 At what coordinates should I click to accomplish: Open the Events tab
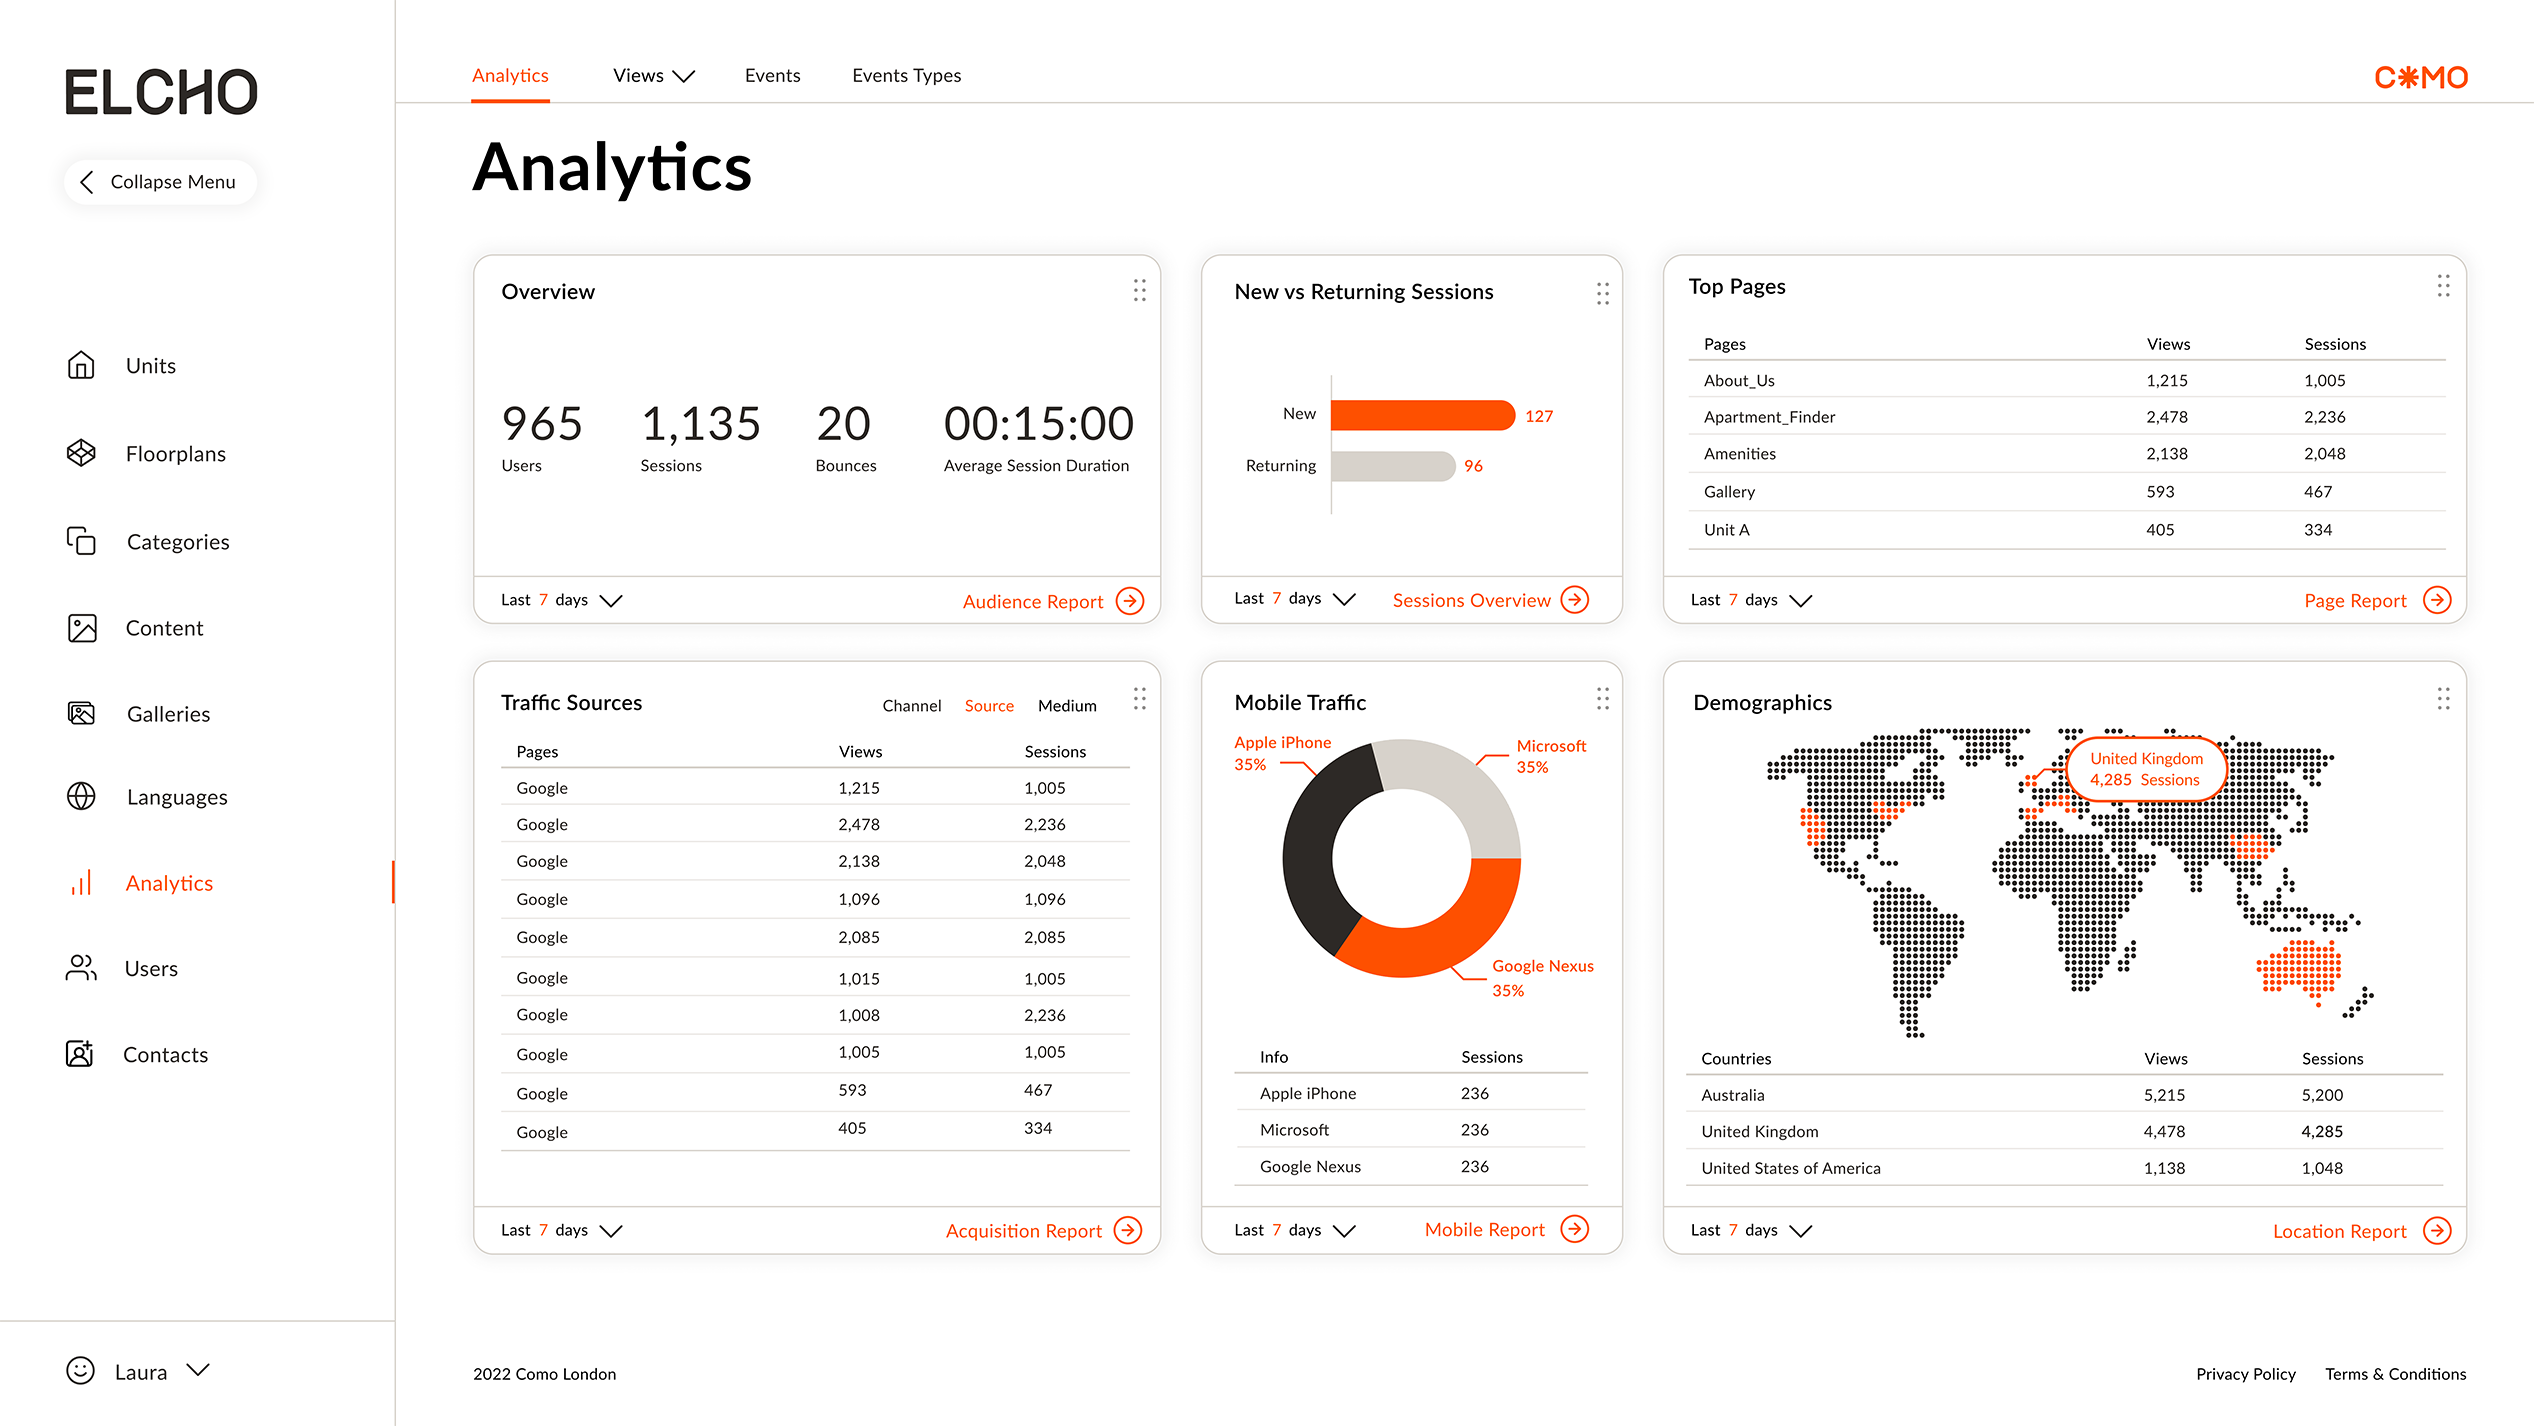[772, 76]
